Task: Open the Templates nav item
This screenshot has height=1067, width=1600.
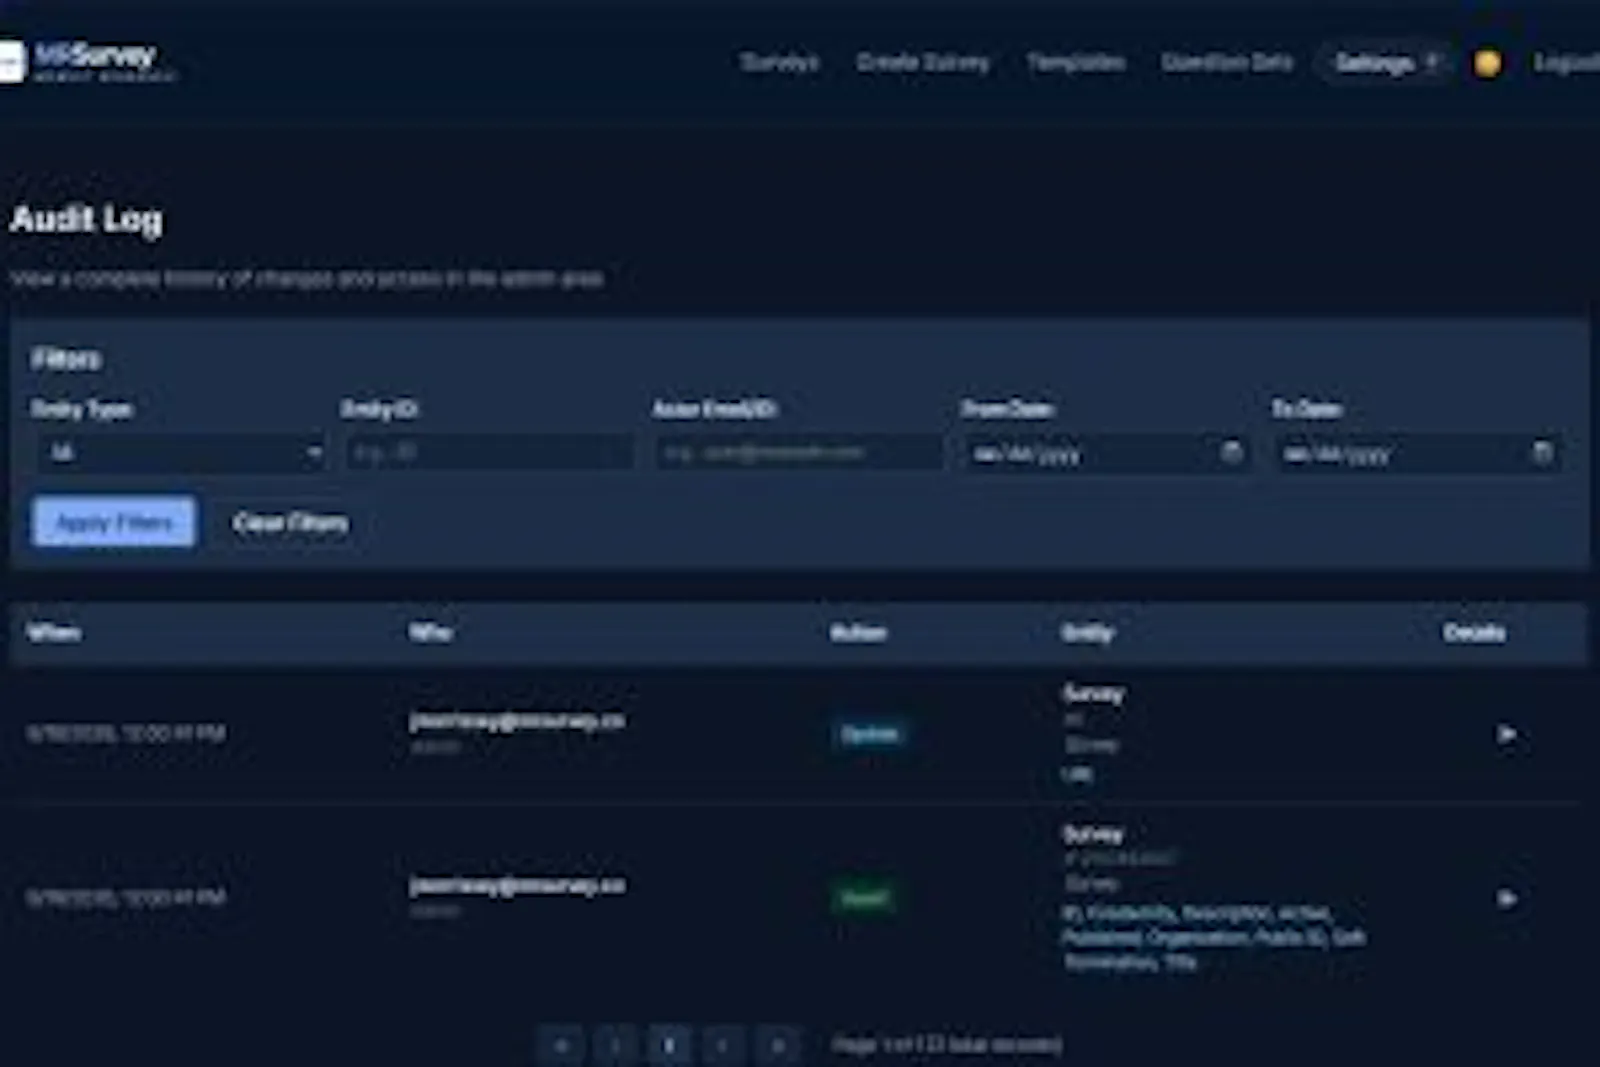Action: pyautogui.click(x=1075, y=62)
